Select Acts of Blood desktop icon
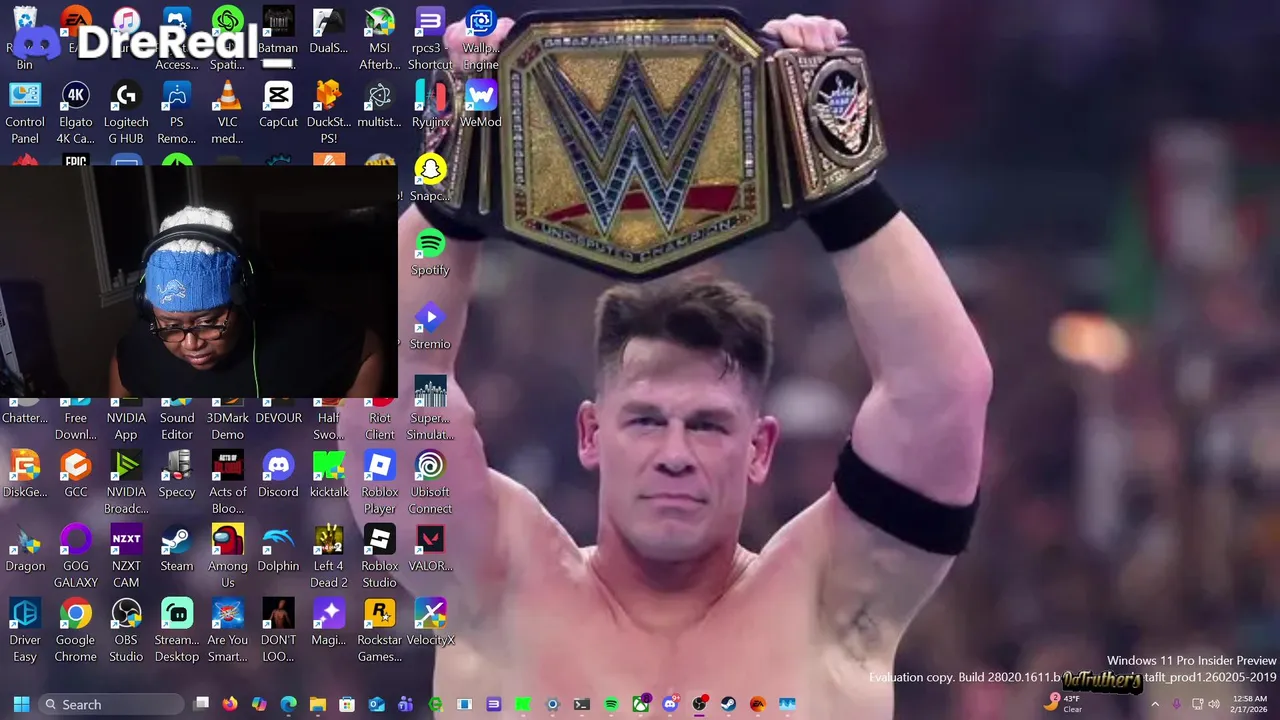Screen dimensions: 1280x720 click(x=228, y=483)
